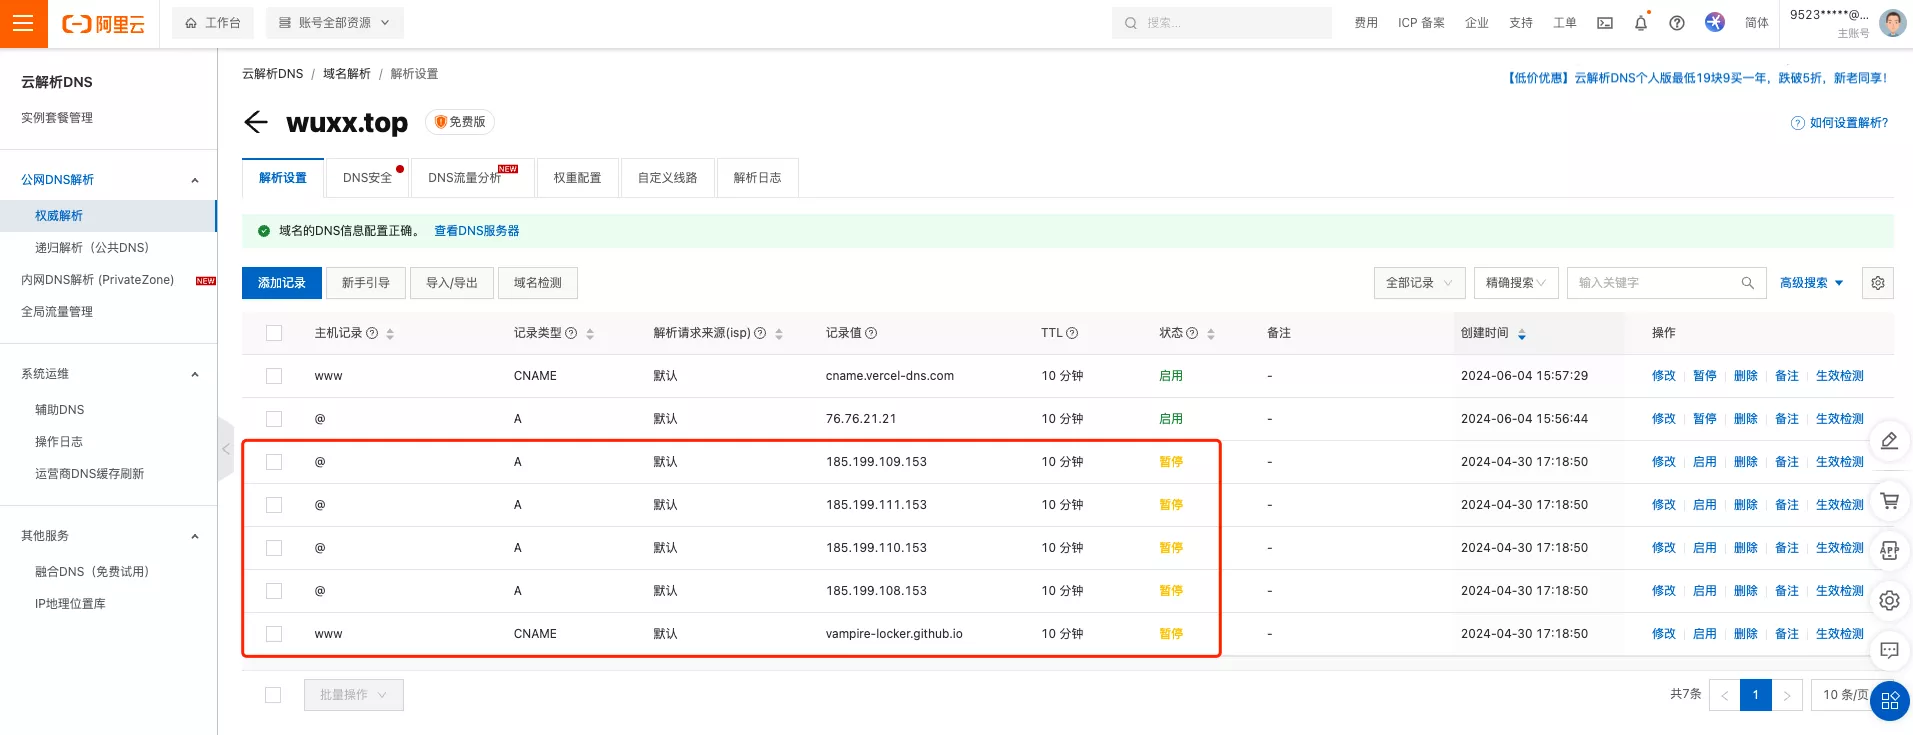Check the www cname.vercel-dns.com row

click(274, 376)
